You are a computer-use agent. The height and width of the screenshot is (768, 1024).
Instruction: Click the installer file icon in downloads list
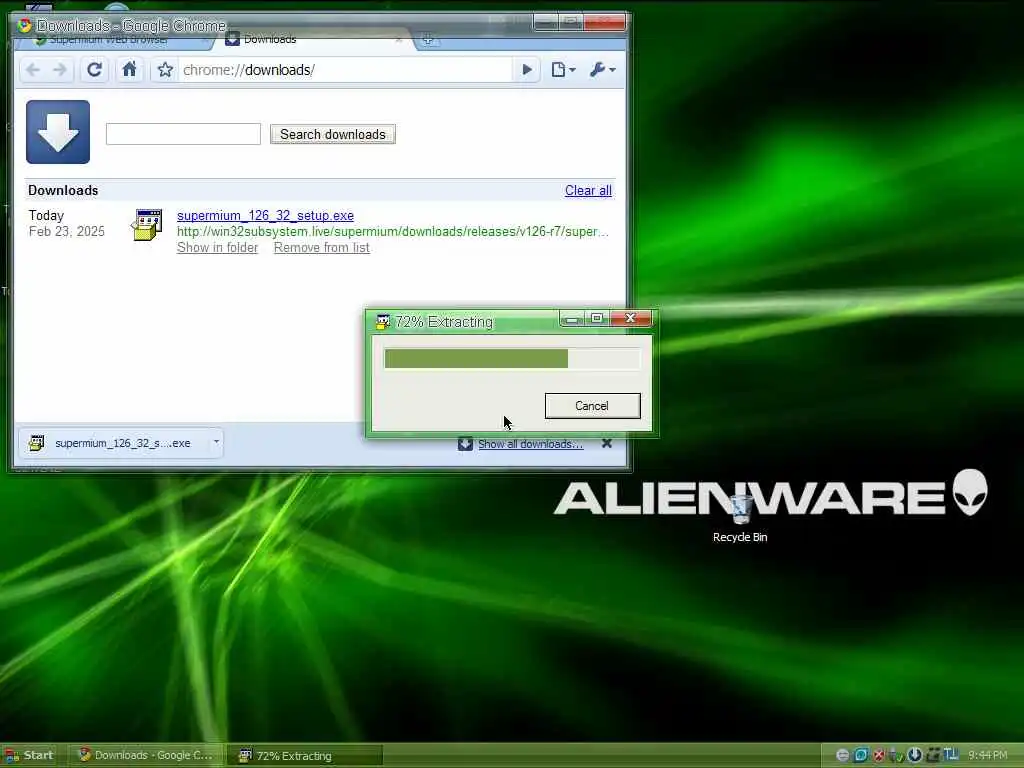coord(147,225)
